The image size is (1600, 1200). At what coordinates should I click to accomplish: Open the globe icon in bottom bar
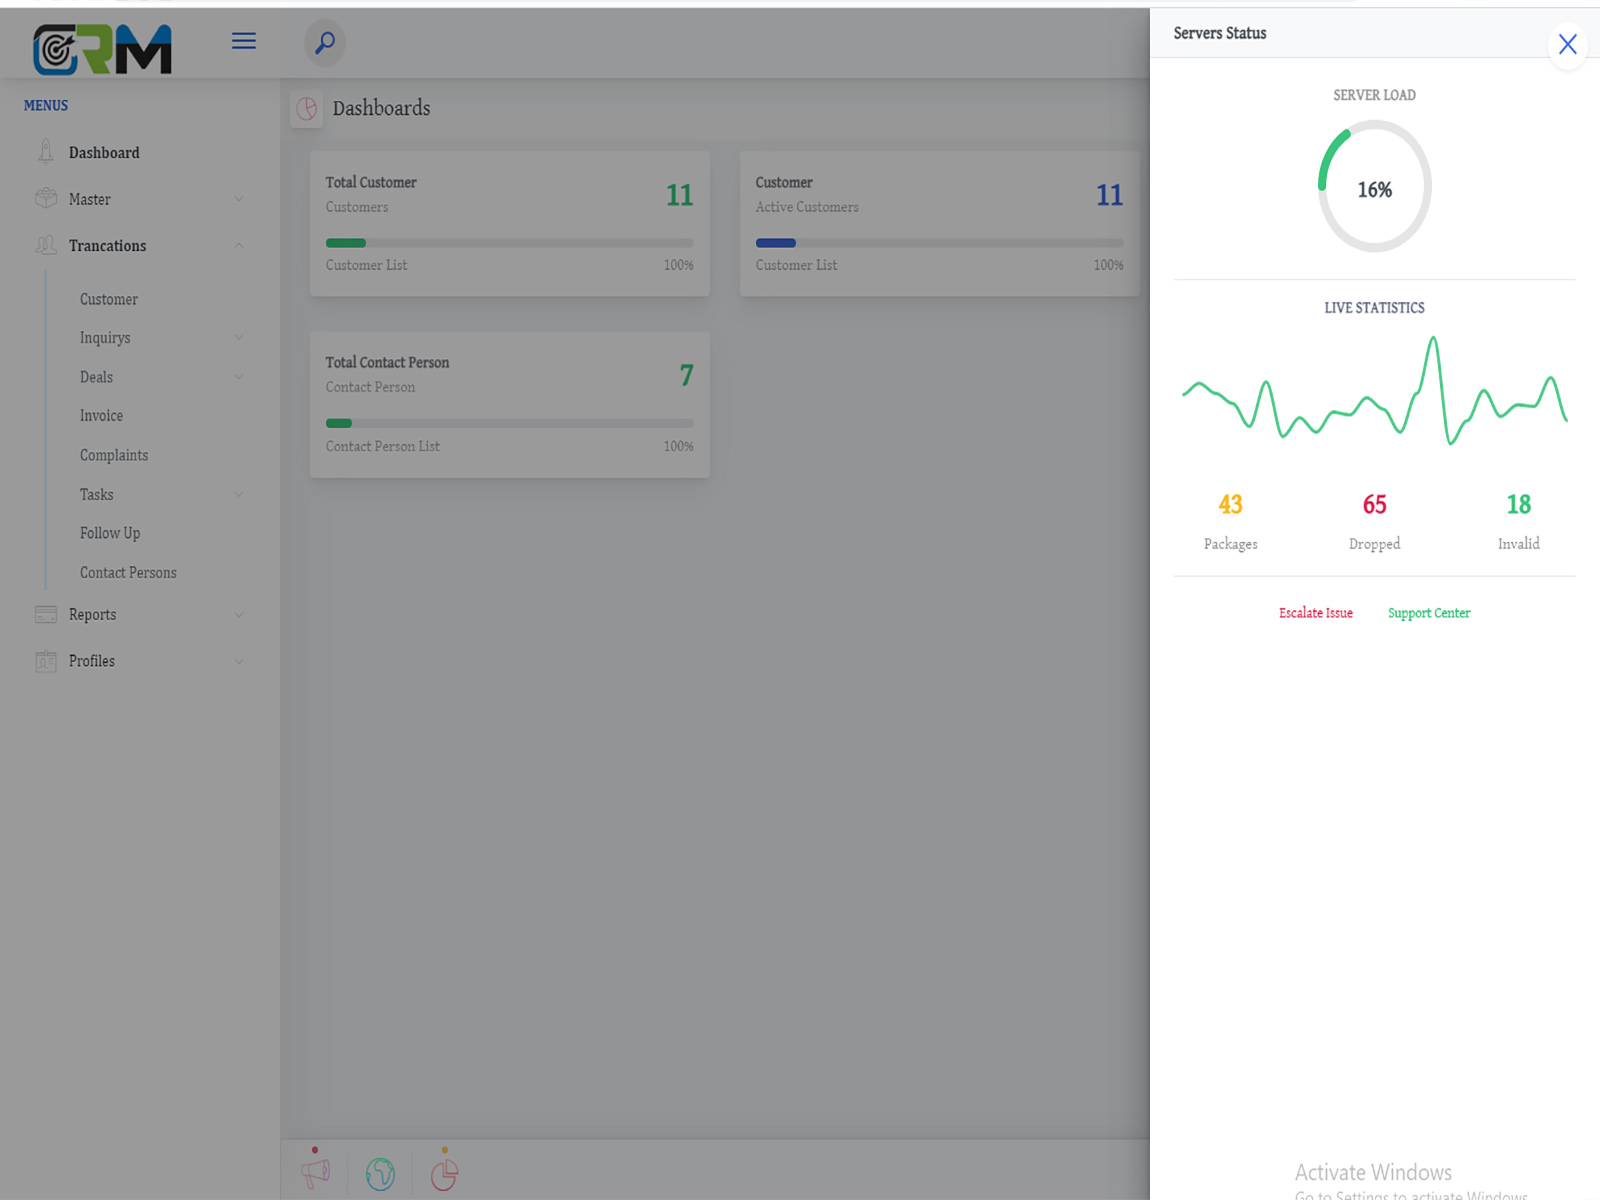coord(380,1174)
